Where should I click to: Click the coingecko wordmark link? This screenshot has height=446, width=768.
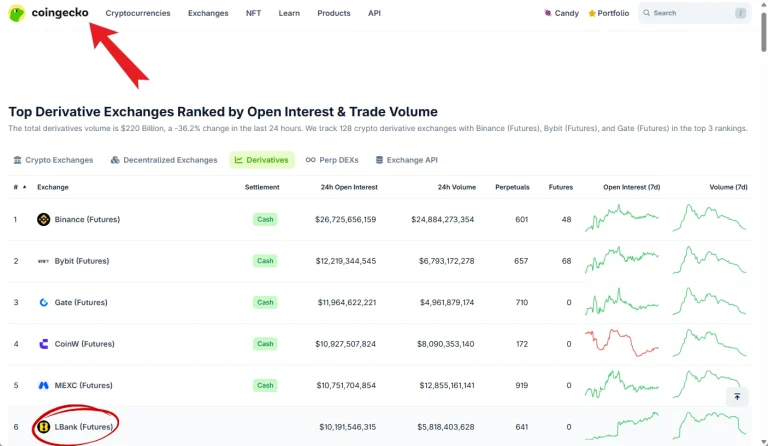[x=60, y=13]
